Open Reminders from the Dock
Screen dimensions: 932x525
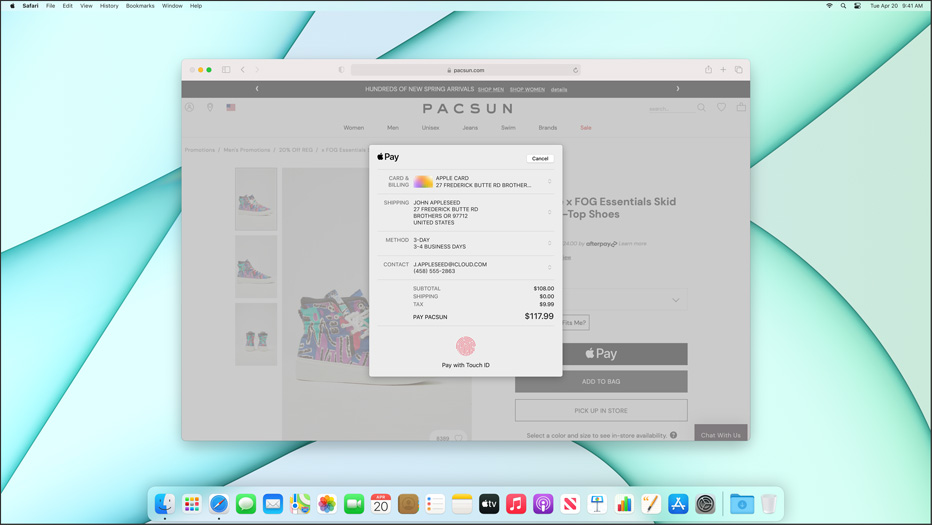[x=435, y=504]
